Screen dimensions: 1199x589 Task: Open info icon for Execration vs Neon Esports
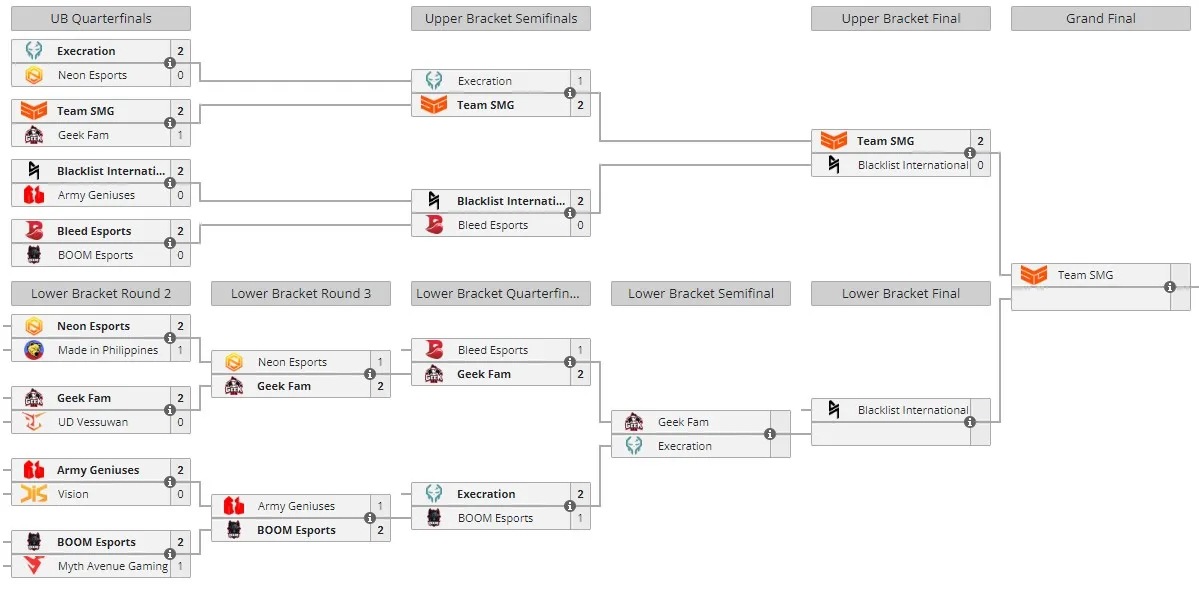pyautogui.click(x=170, y=63)
